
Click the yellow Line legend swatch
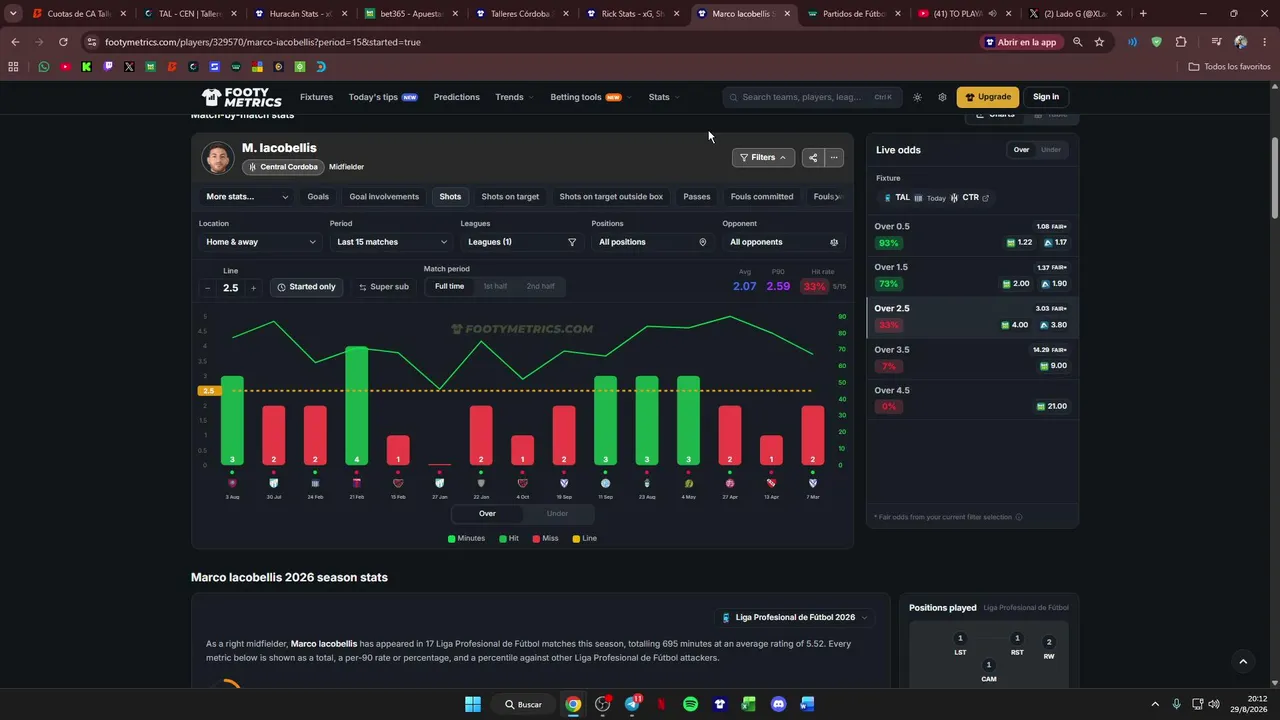click(x=576, y=539)
